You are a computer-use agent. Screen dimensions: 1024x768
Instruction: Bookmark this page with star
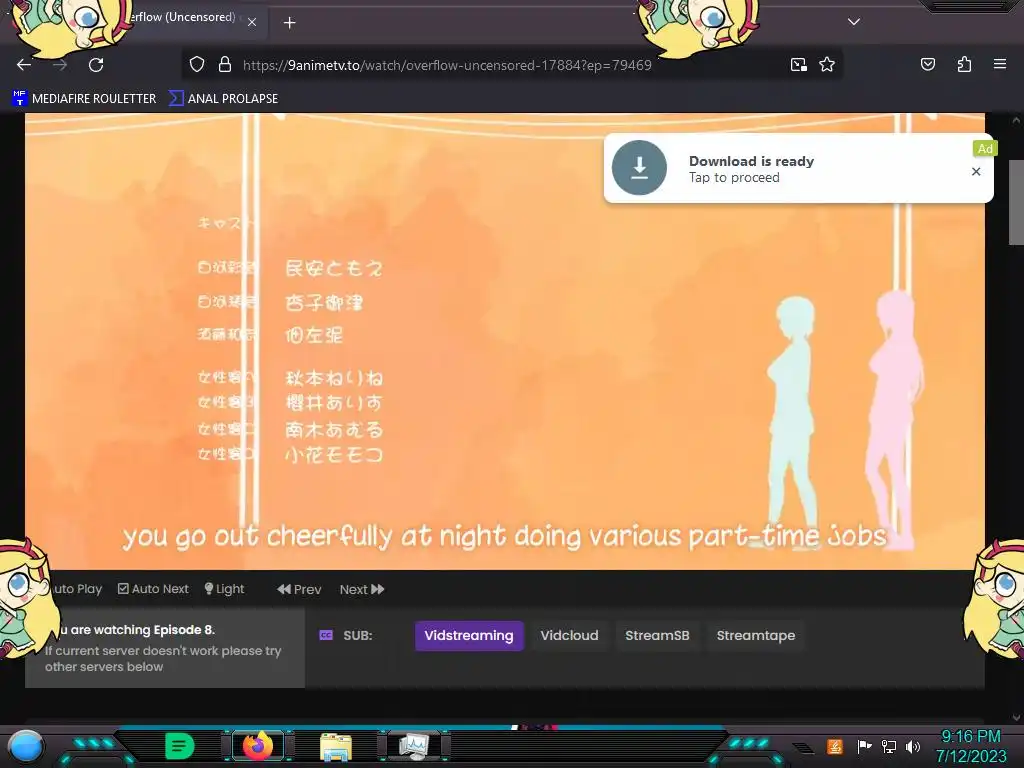[827, 65]
